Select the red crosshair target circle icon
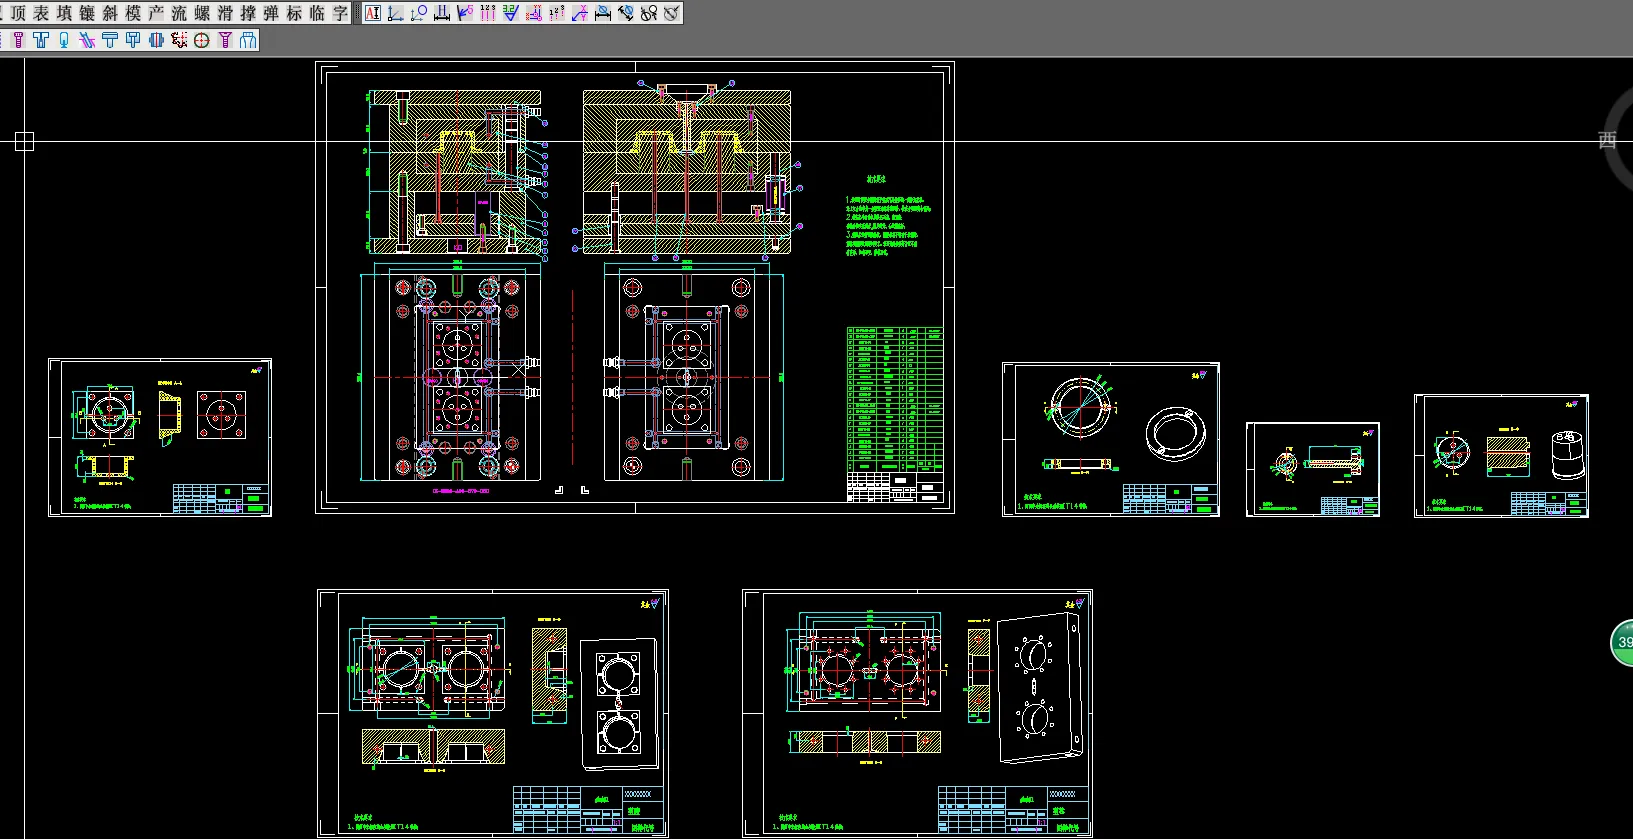Viewport: 1633px width, 839px height. tap(201, 40)
